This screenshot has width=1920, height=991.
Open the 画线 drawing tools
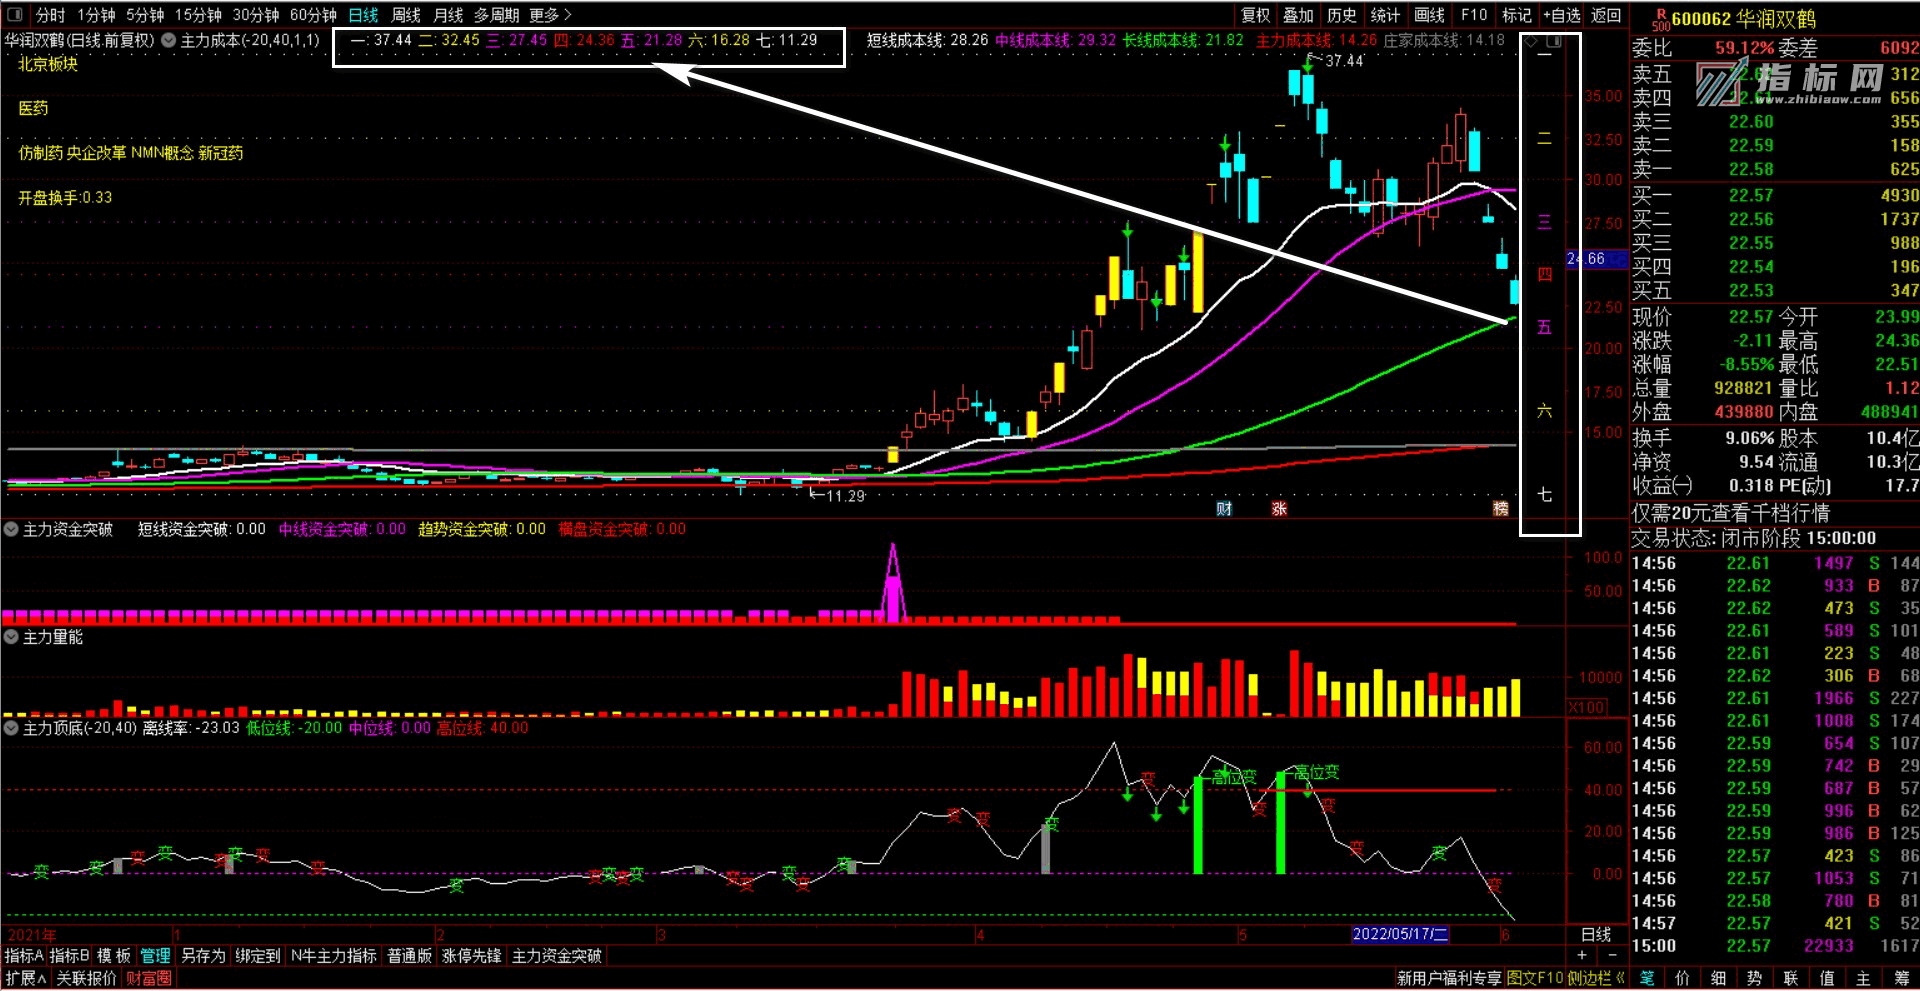click(1429, 15)
